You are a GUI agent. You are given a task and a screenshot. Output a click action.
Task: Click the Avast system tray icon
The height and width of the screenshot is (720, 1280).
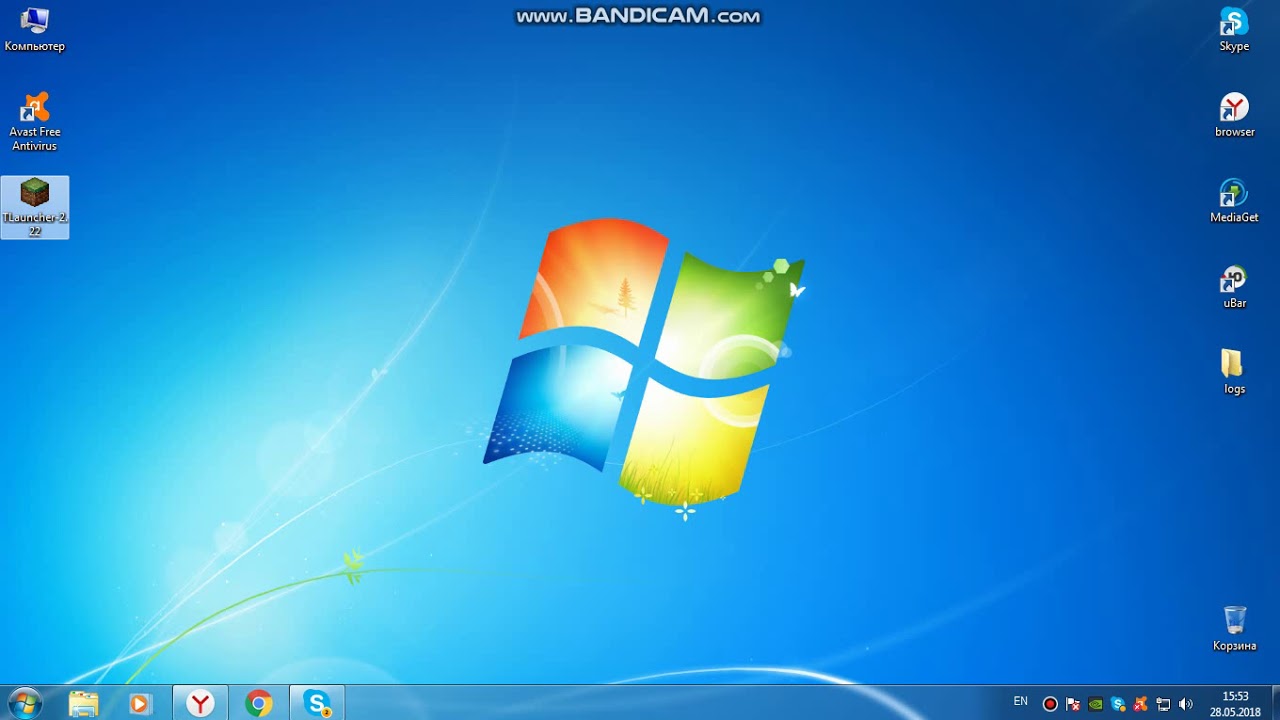[x=1141, y=704]
